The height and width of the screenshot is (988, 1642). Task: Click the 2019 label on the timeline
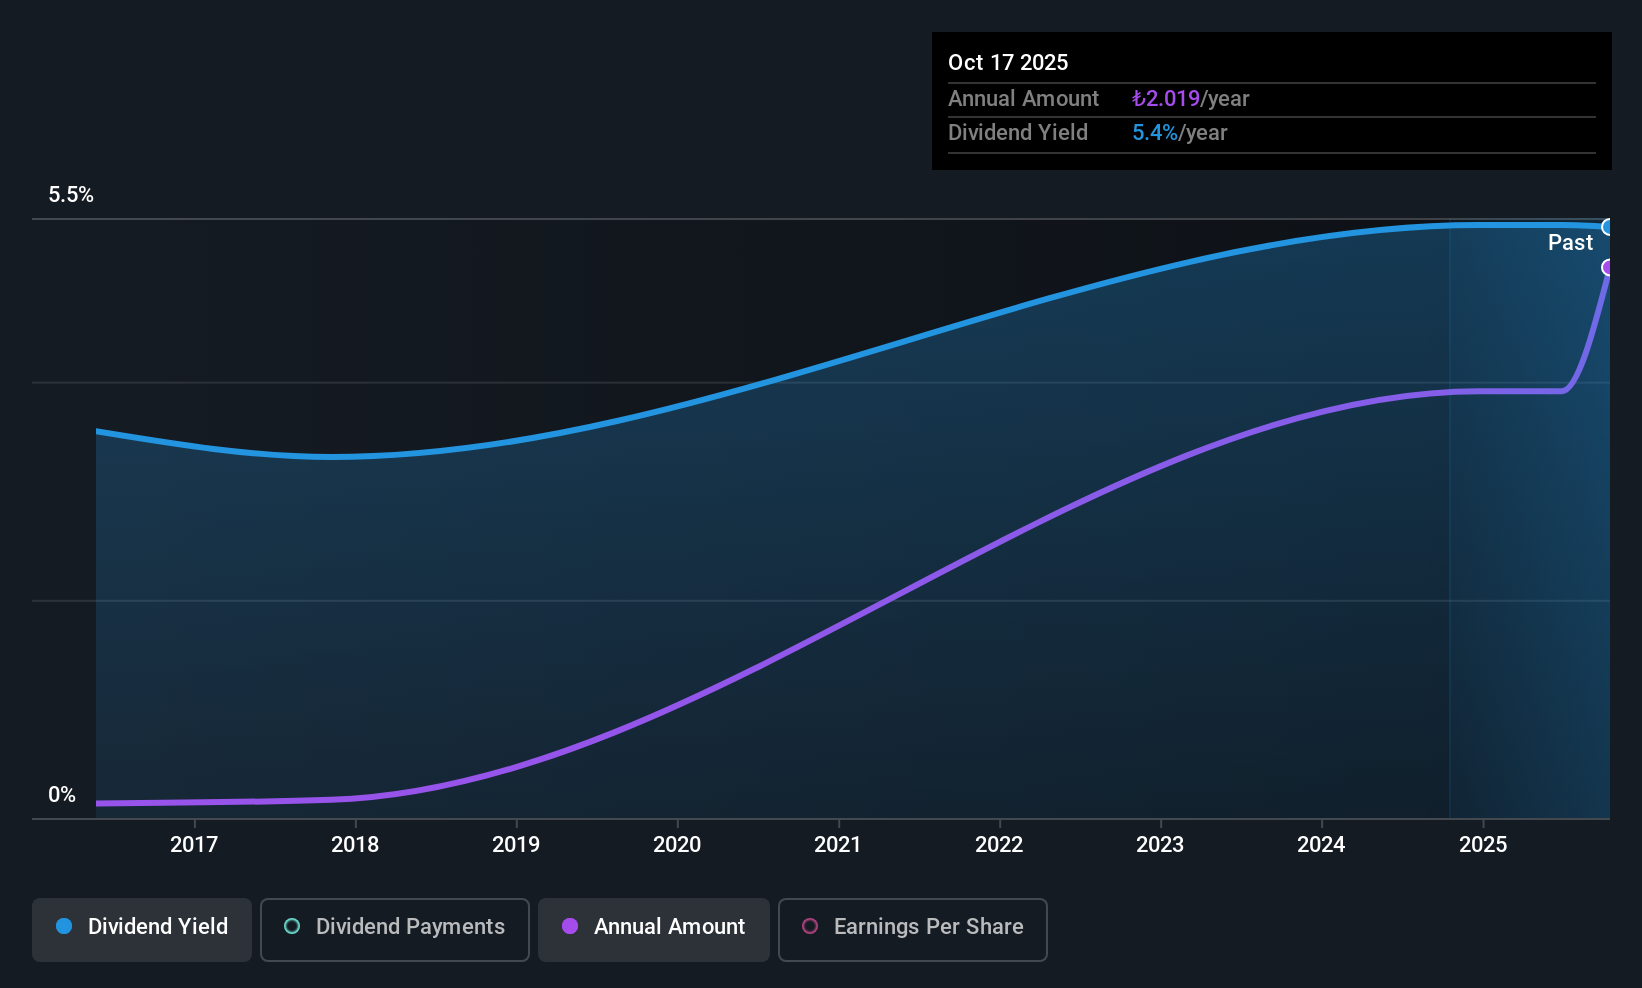516,845
